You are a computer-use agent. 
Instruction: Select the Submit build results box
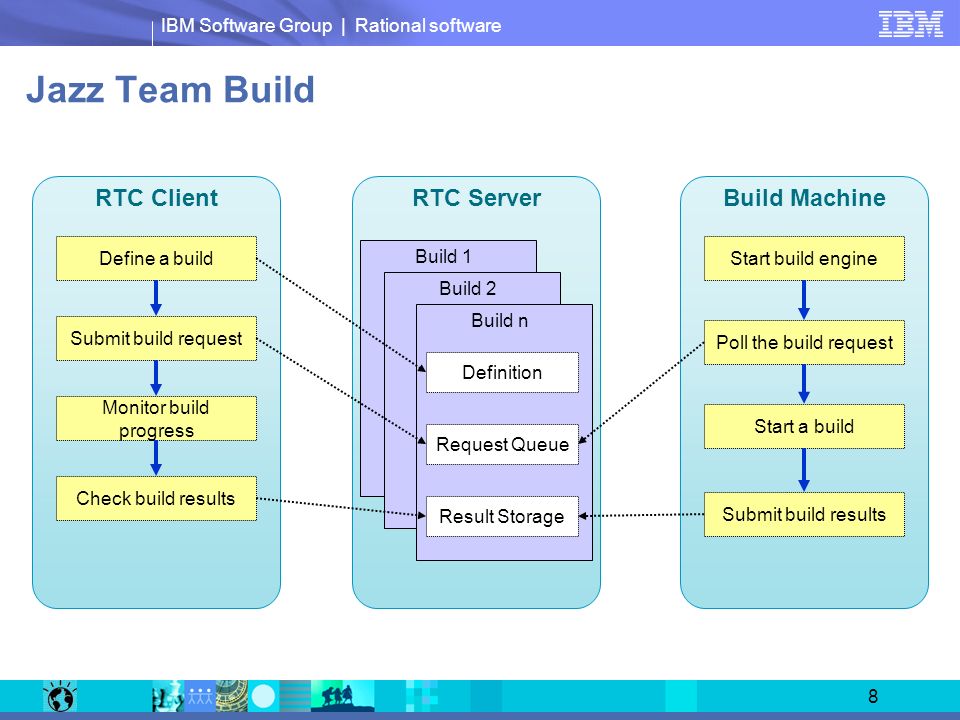(x=804, y=514)
